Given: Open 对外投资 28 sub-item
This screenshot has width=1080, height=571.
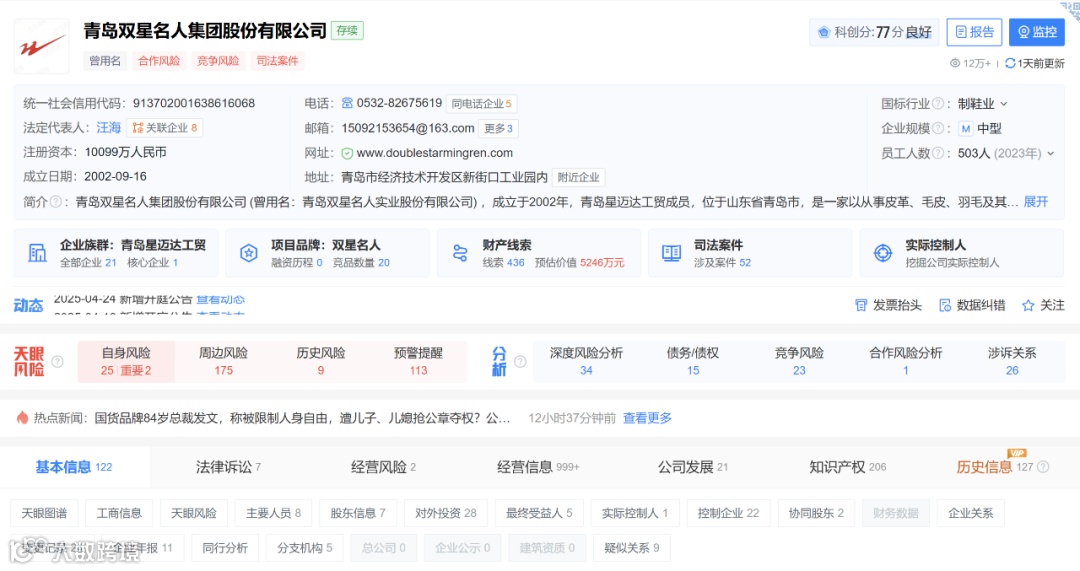Looking at the screenshot, I should coord(446,513).
